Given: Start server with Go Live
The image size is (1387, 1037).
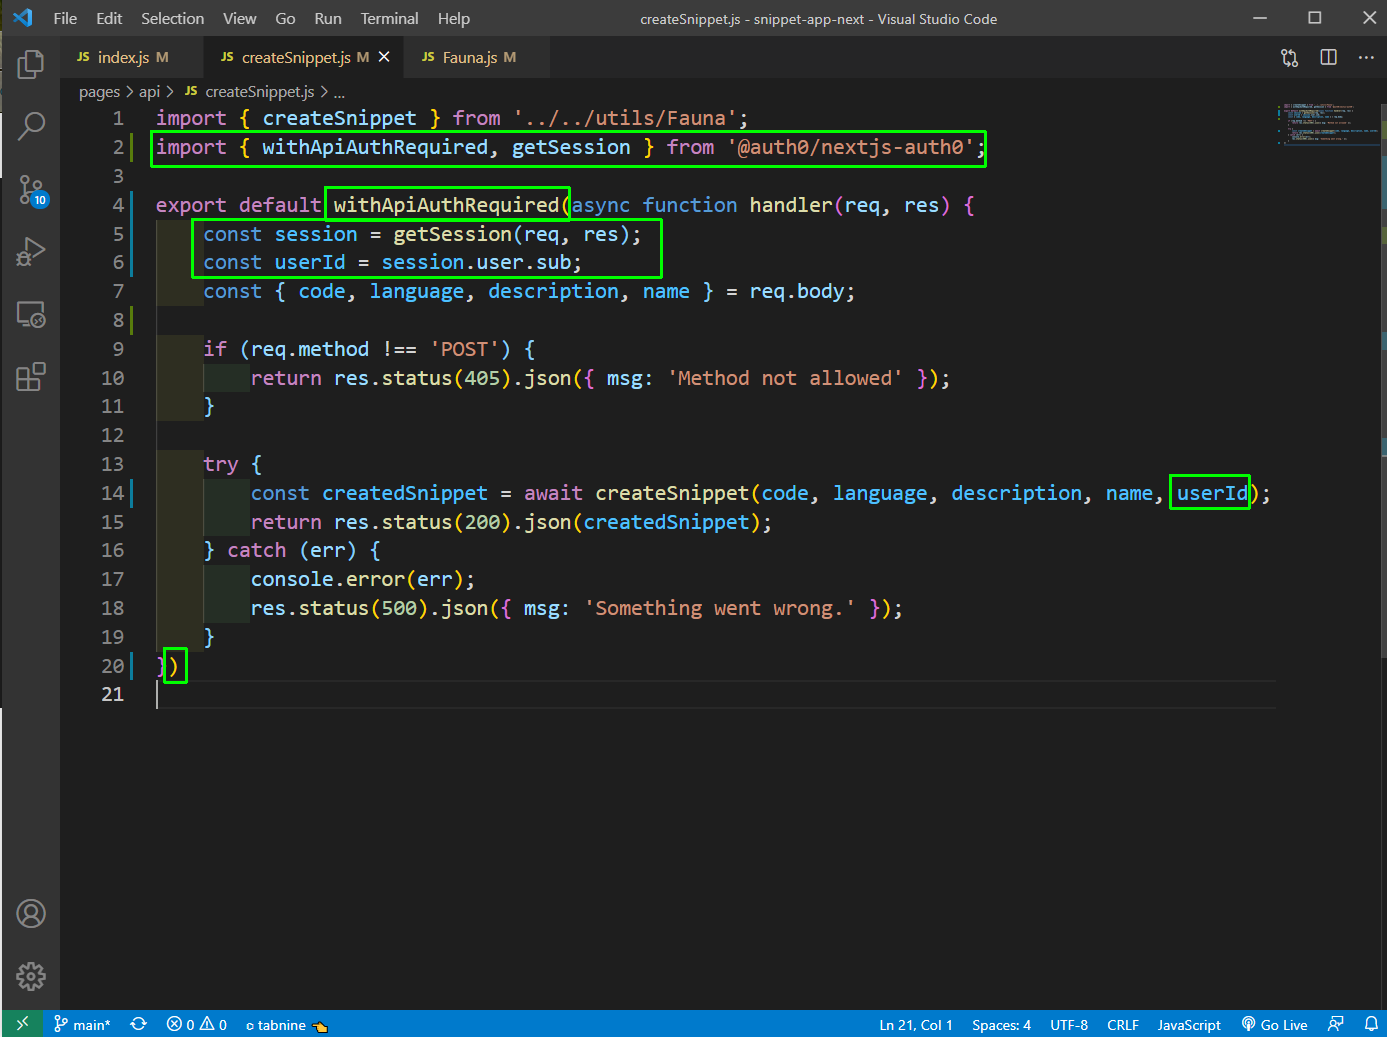Looking at the screenshot, I should (1275, 1024).
